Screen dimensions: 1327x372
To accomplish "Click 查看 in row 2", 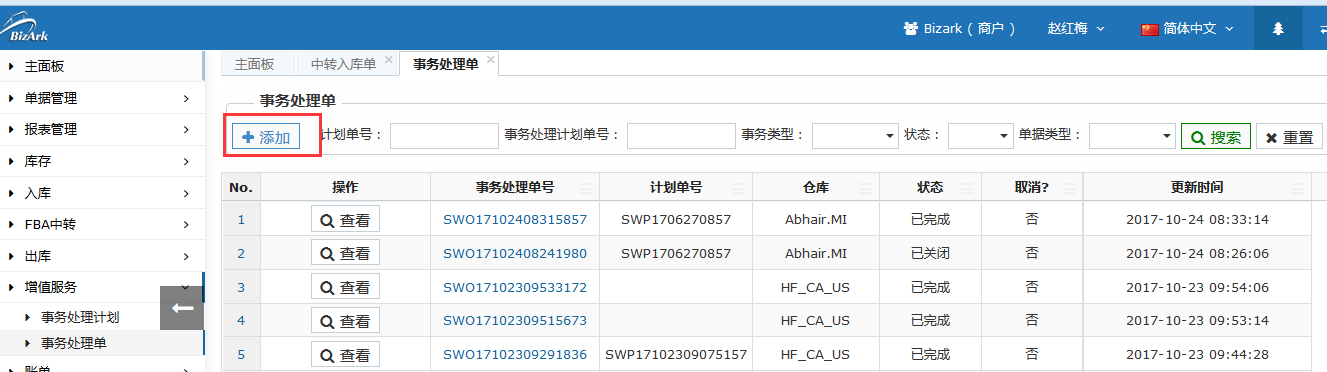I will pos(345,253).
